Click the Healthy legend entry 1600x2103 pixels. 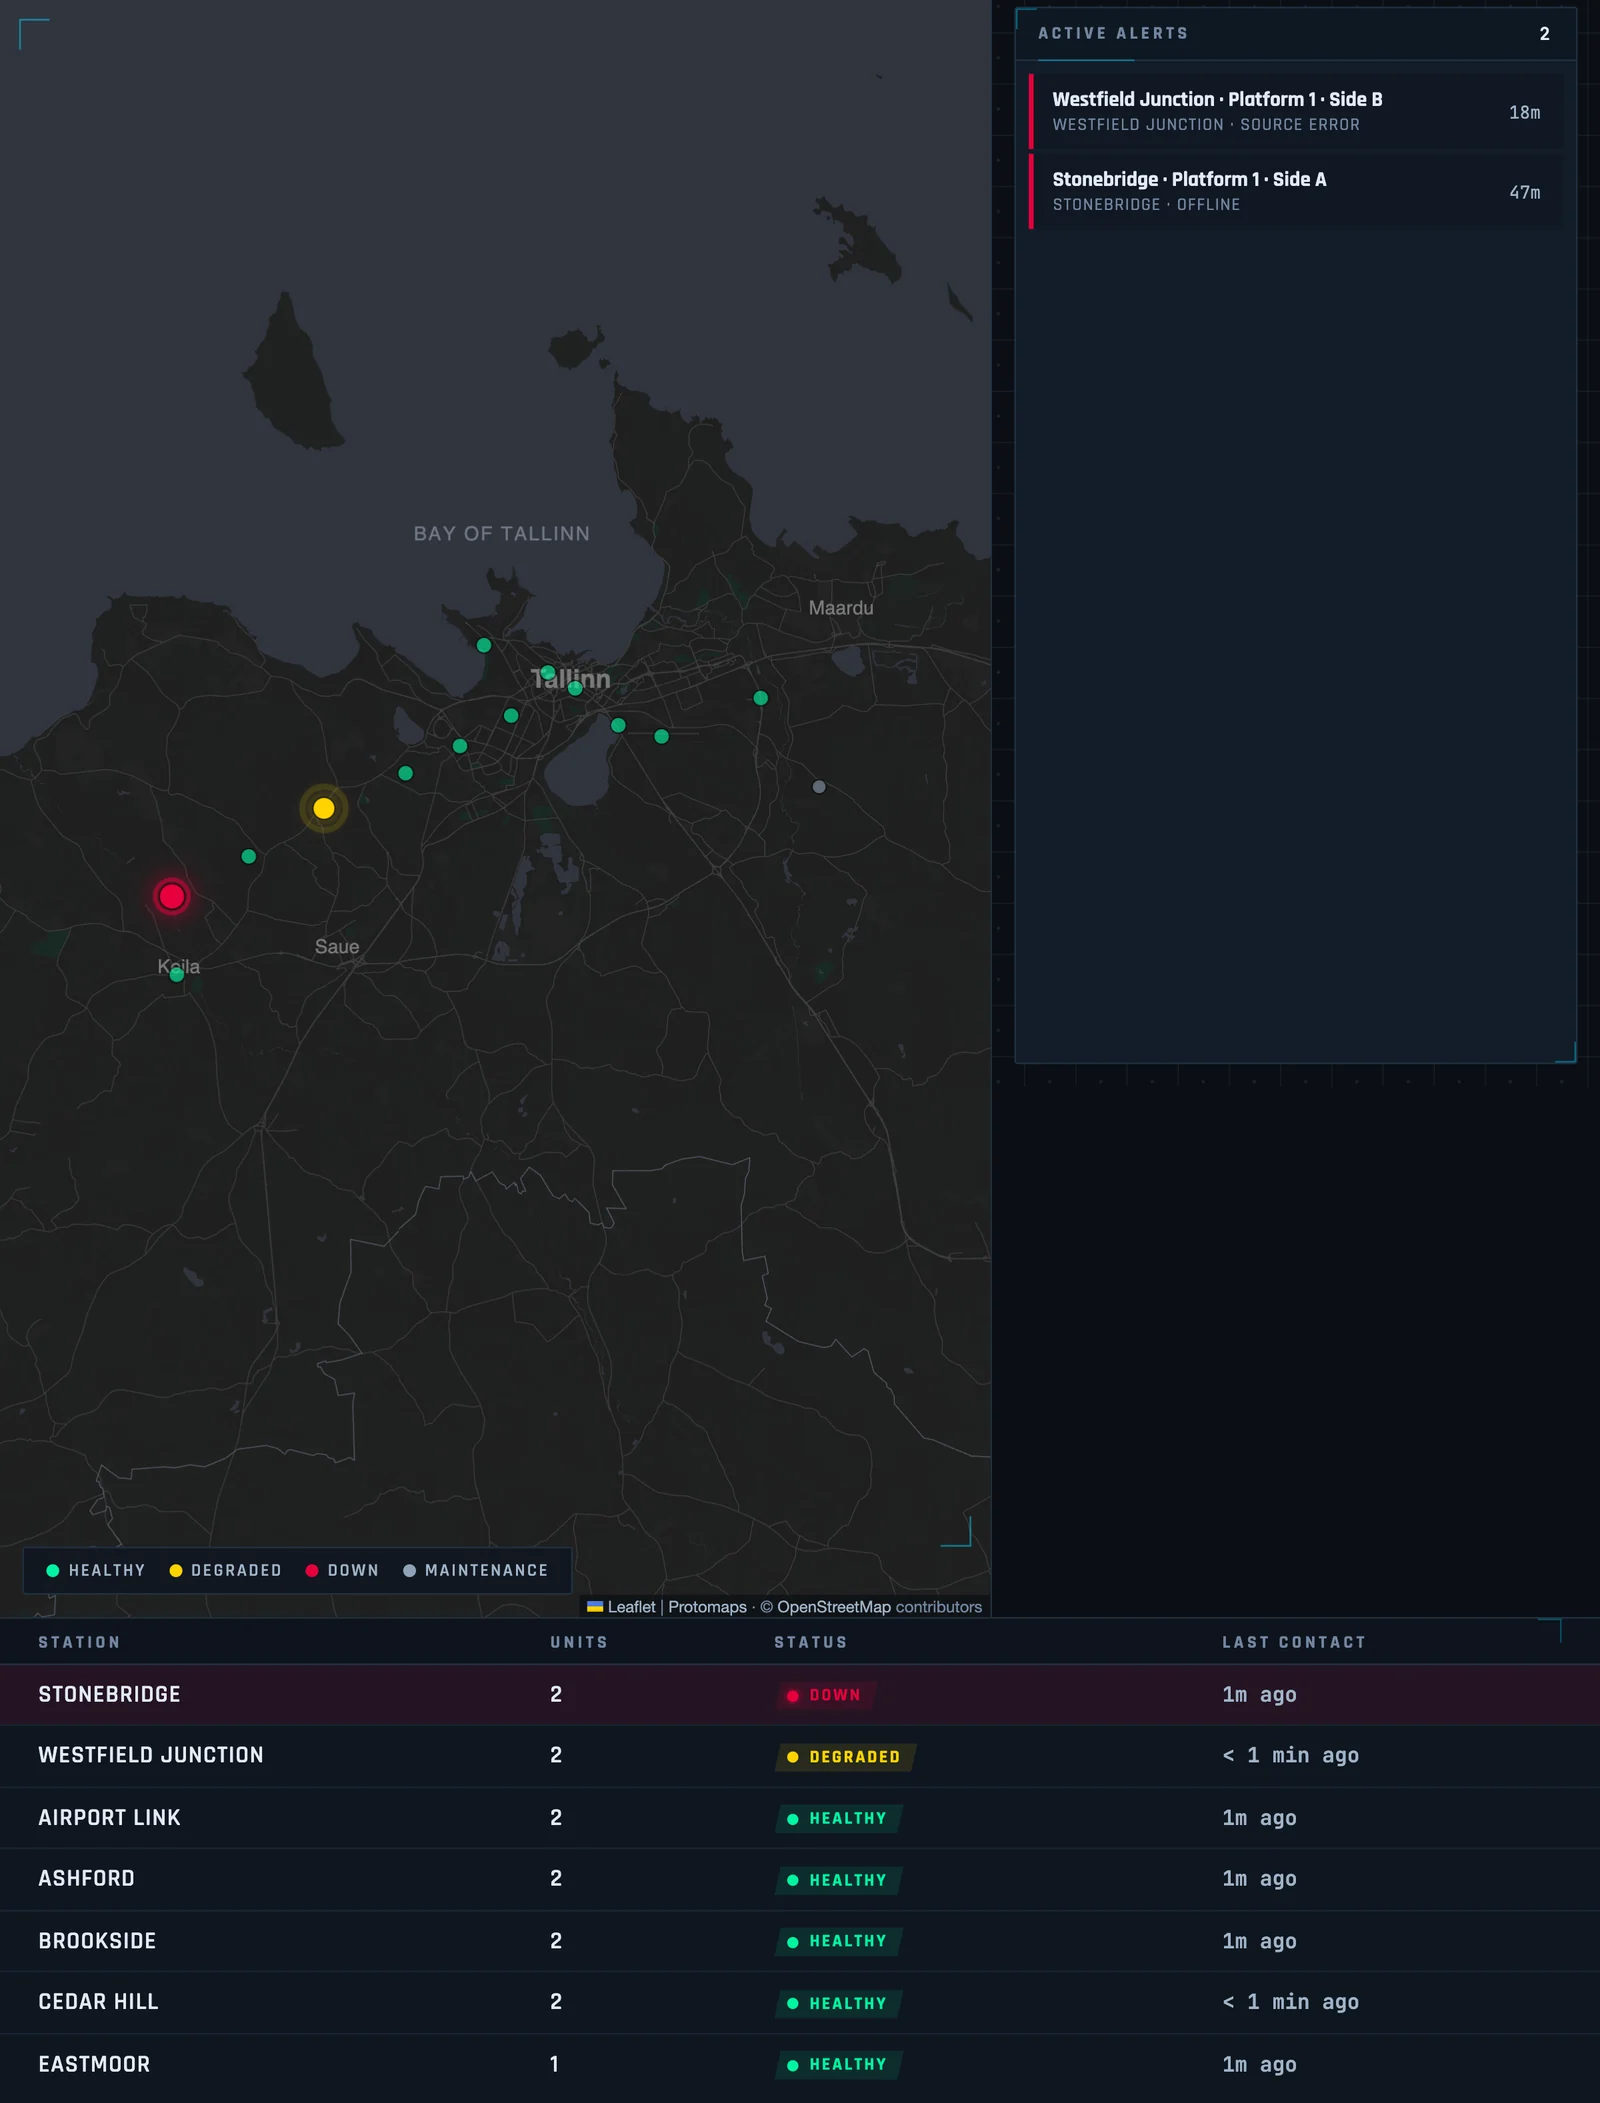[x=96, y=1570]
